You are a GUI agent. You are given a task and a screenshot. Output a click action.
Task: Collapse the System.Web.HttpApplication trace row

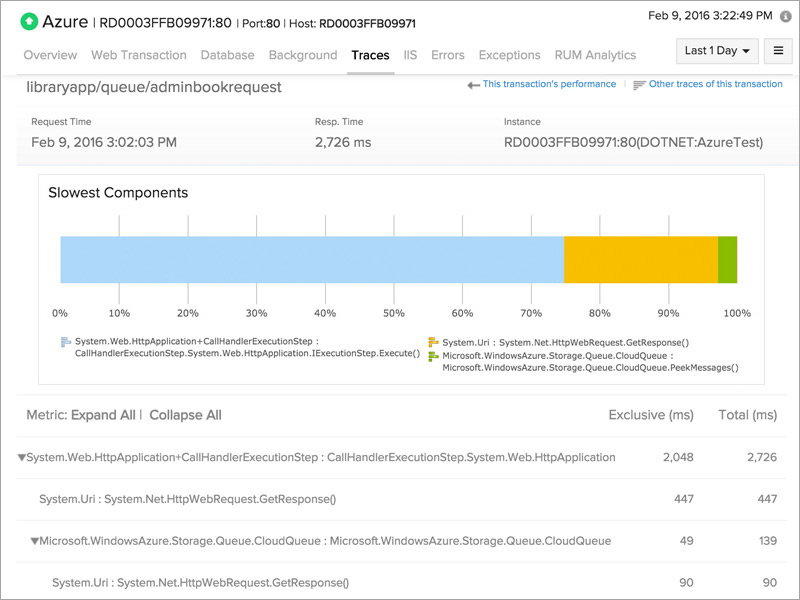(22, 458)
